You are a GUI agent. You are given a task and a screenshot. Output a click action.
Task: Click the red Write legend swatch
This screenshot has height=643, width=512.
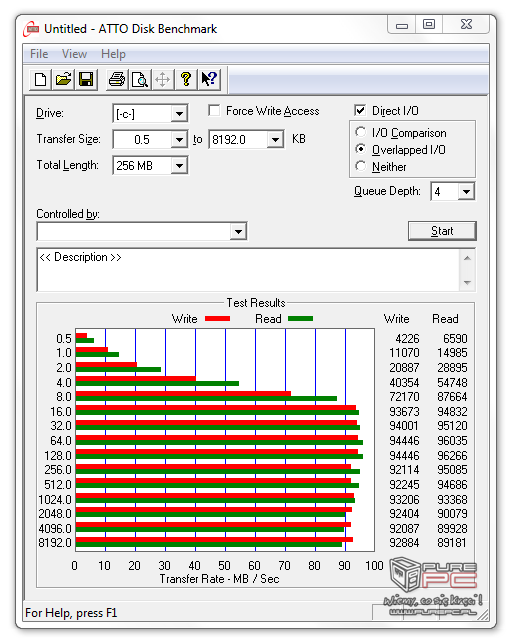tap(217, 319)
